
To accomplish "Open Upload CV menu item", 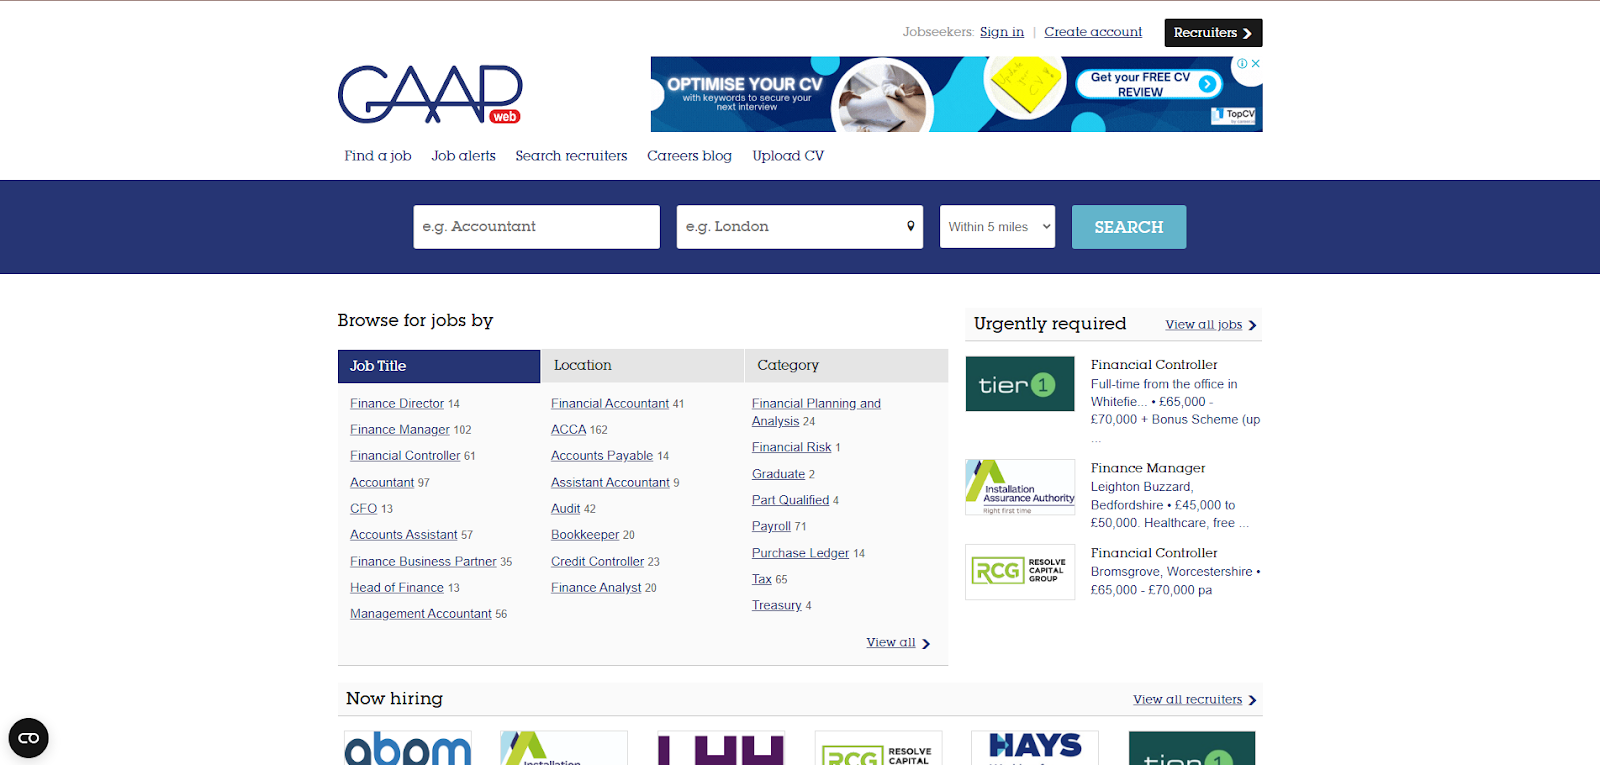I will click(x=788, y=156).
